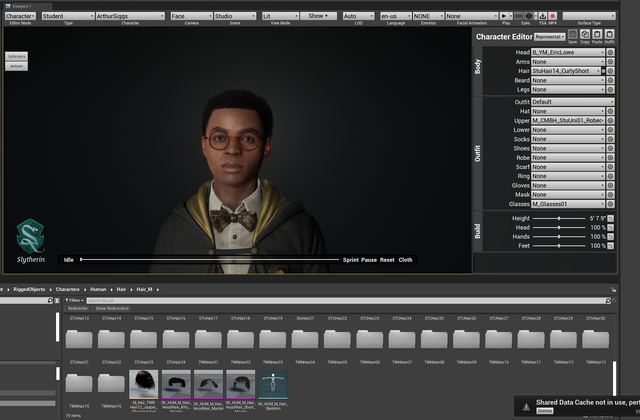
Task: Open settings gear next to Hair
Action: (x=610, y=71)
